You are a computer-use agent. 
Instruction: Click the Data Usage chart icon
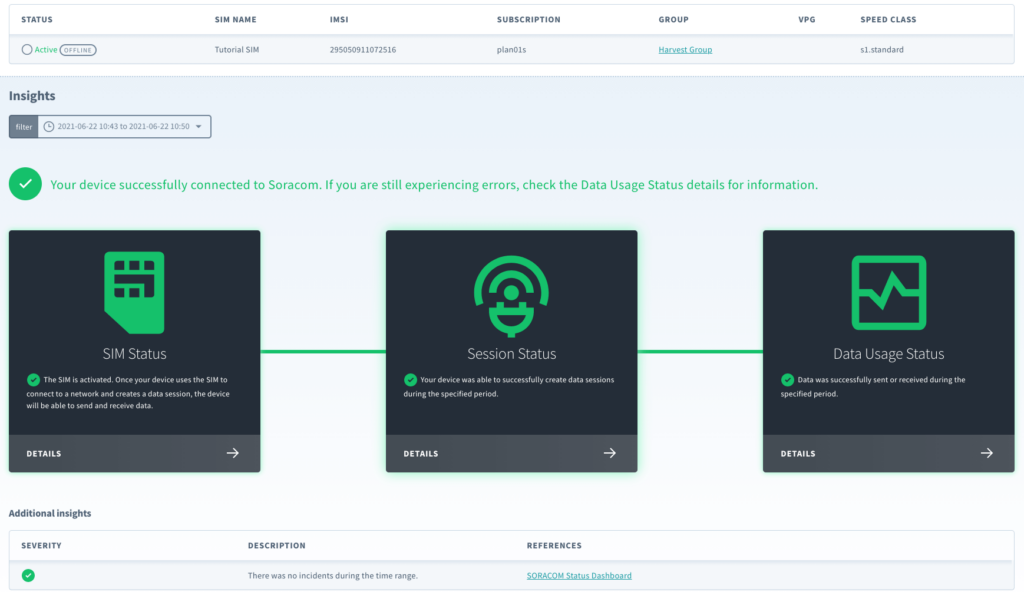click(x=888, y=293)
